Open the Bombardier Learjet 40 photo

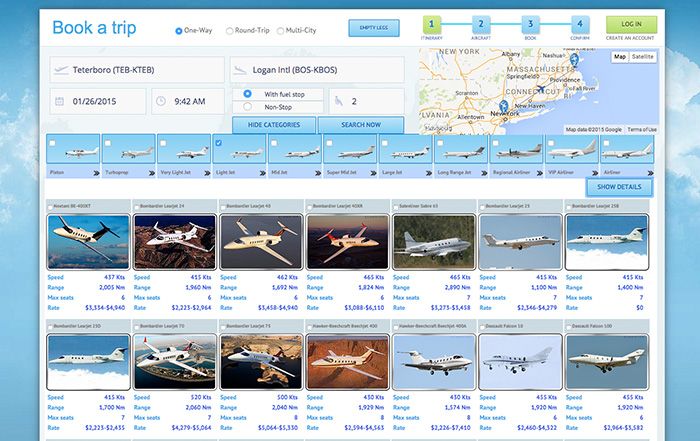(x=261, y=242)
